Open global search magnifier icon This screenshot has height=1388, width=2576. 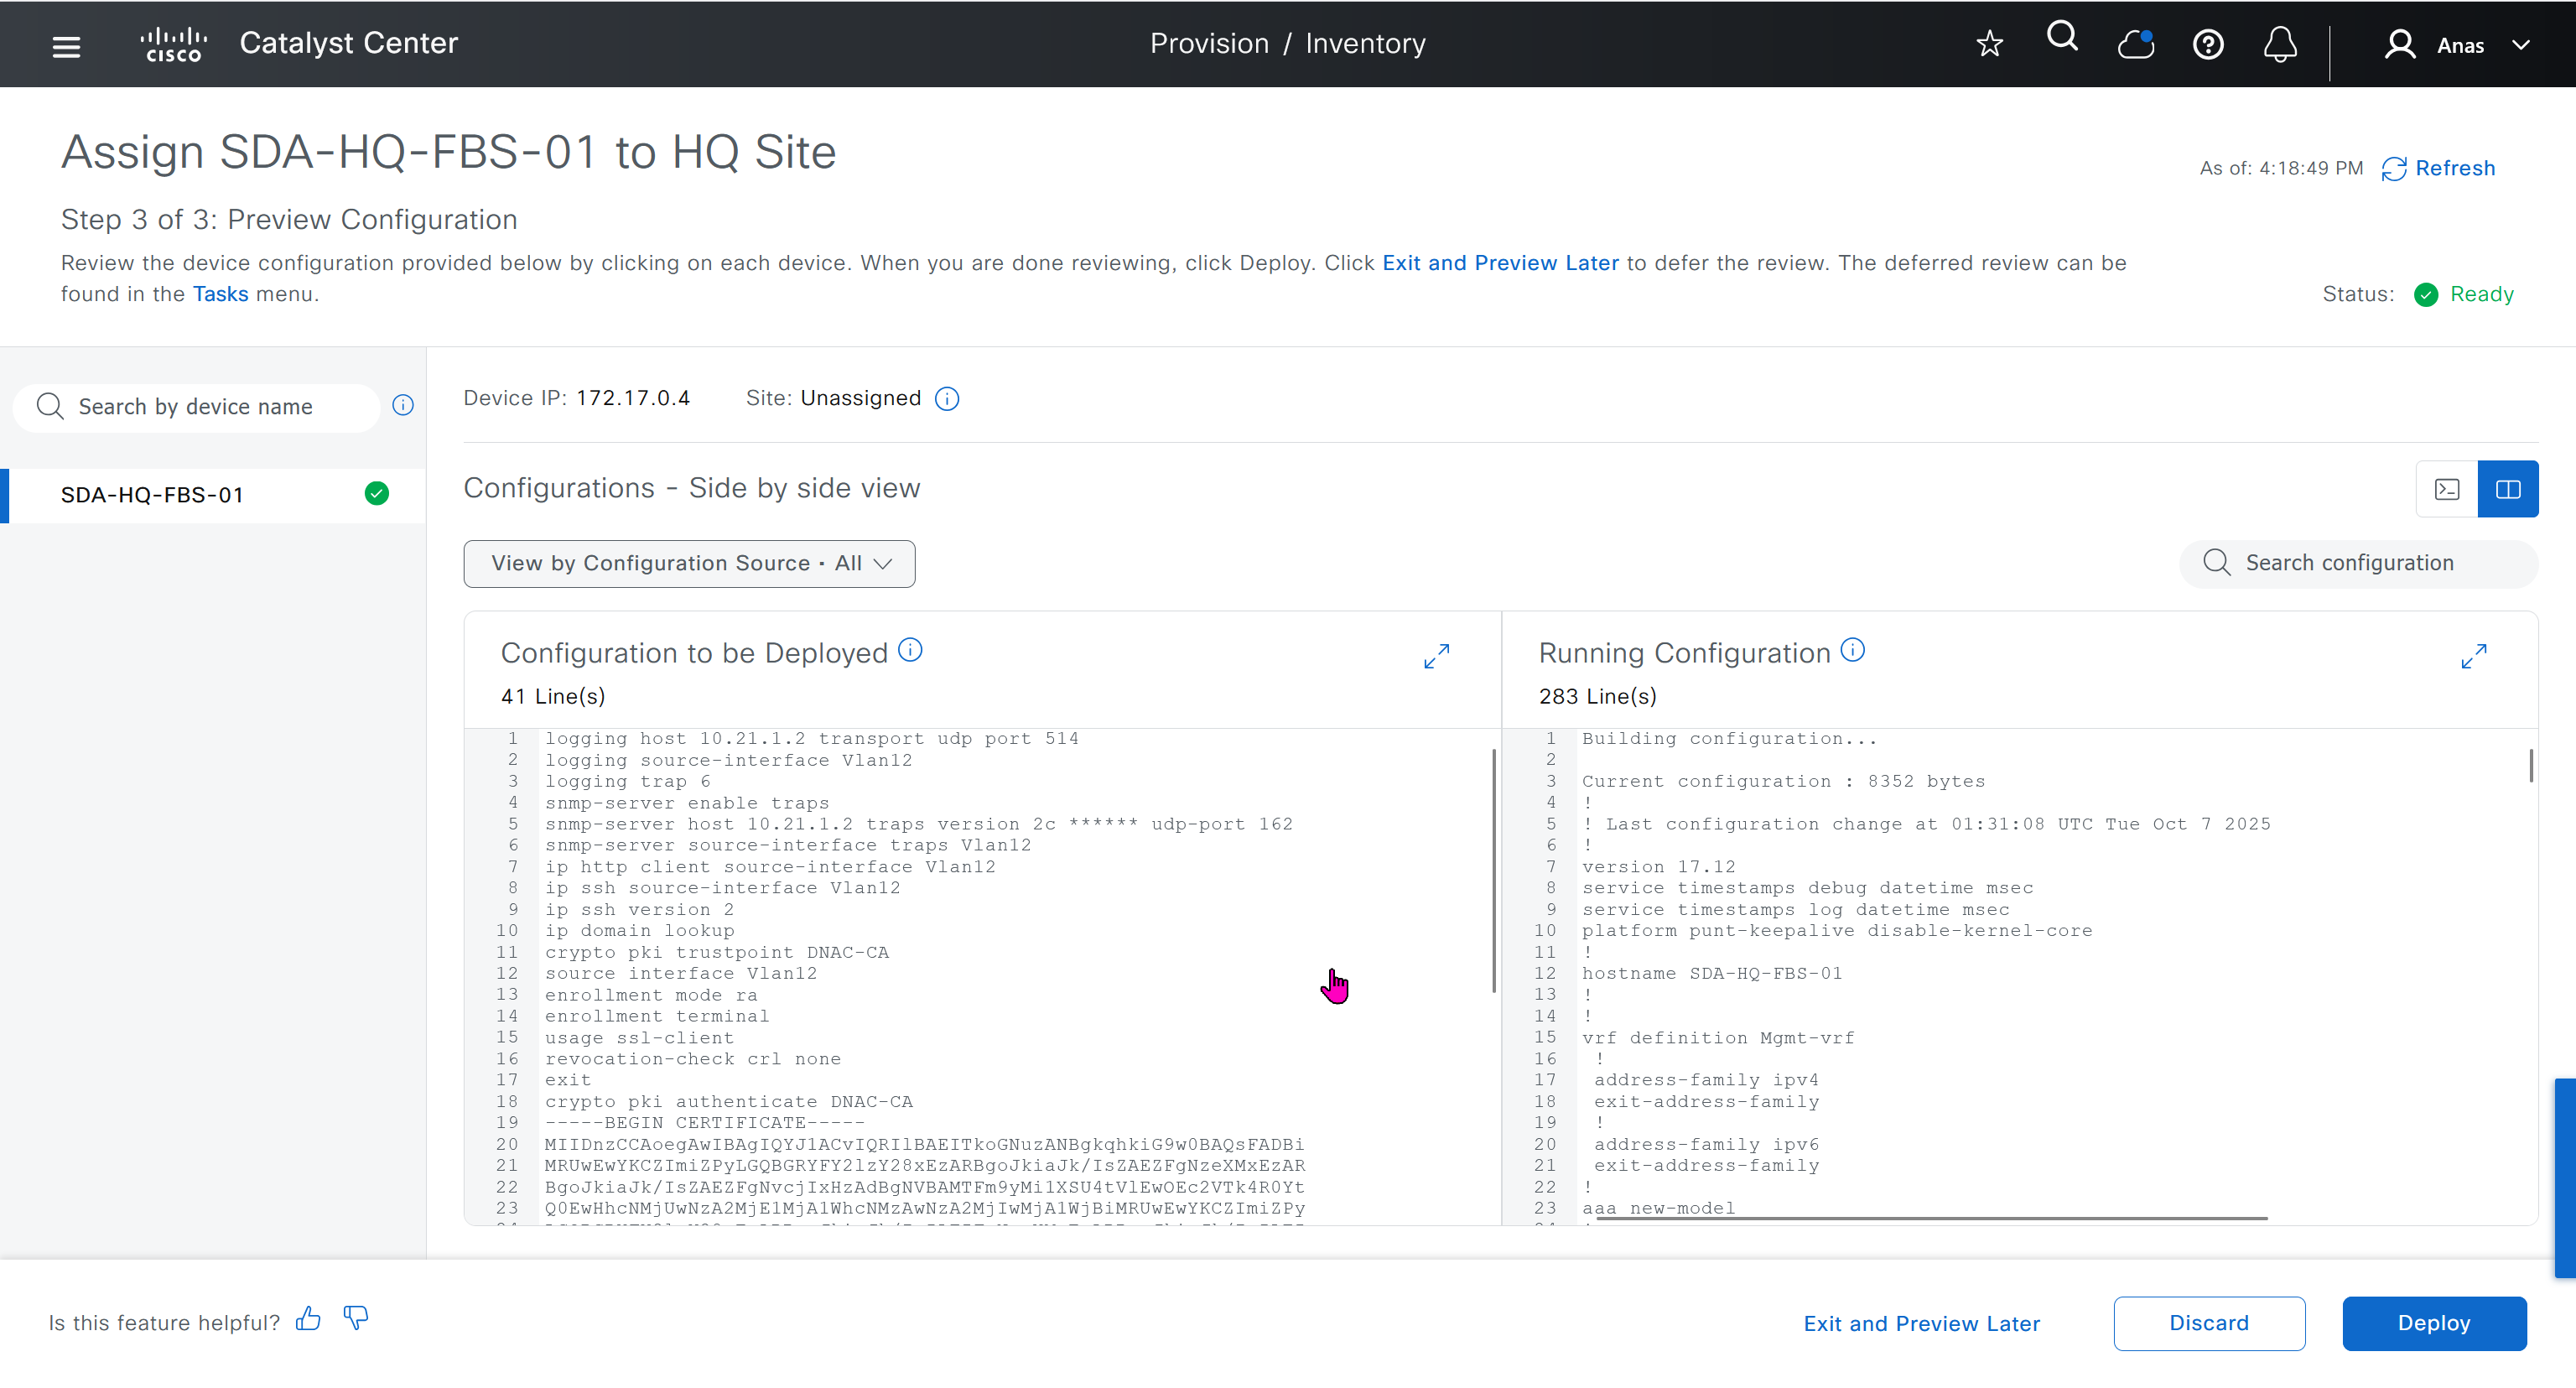[x=2062, y=38]
